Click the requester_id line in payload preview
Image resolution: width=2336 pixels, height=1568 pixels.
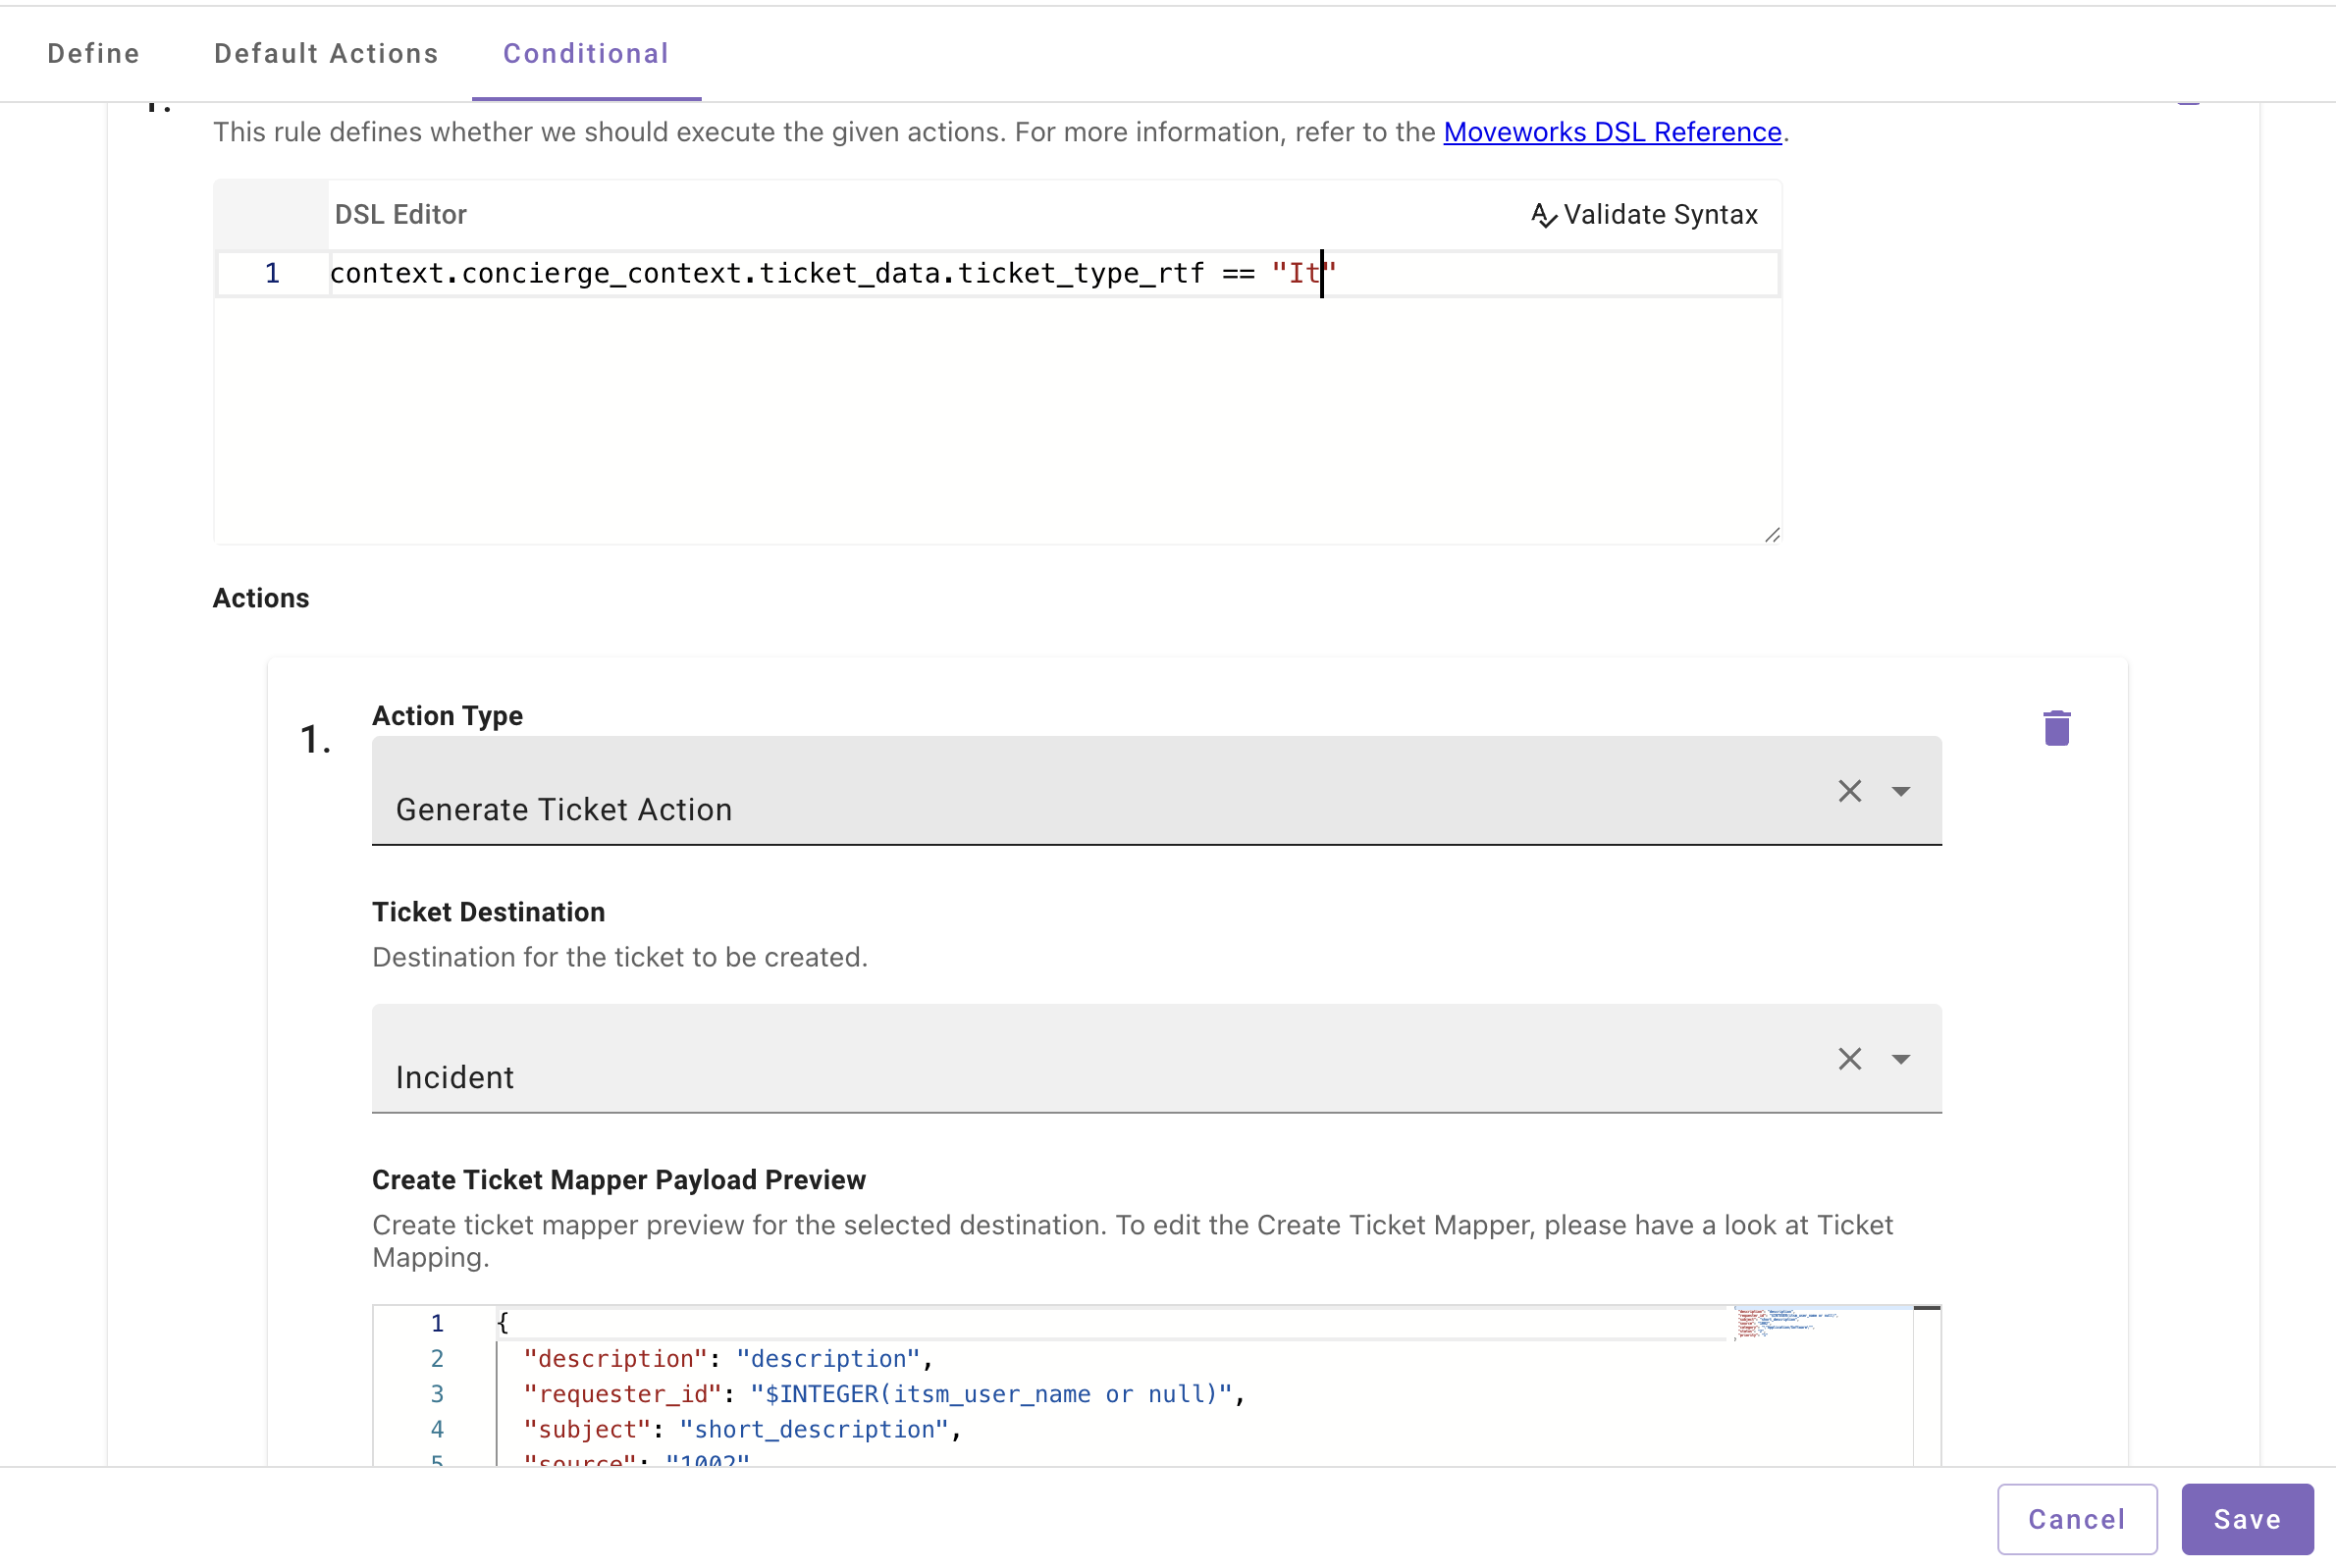880,1394
